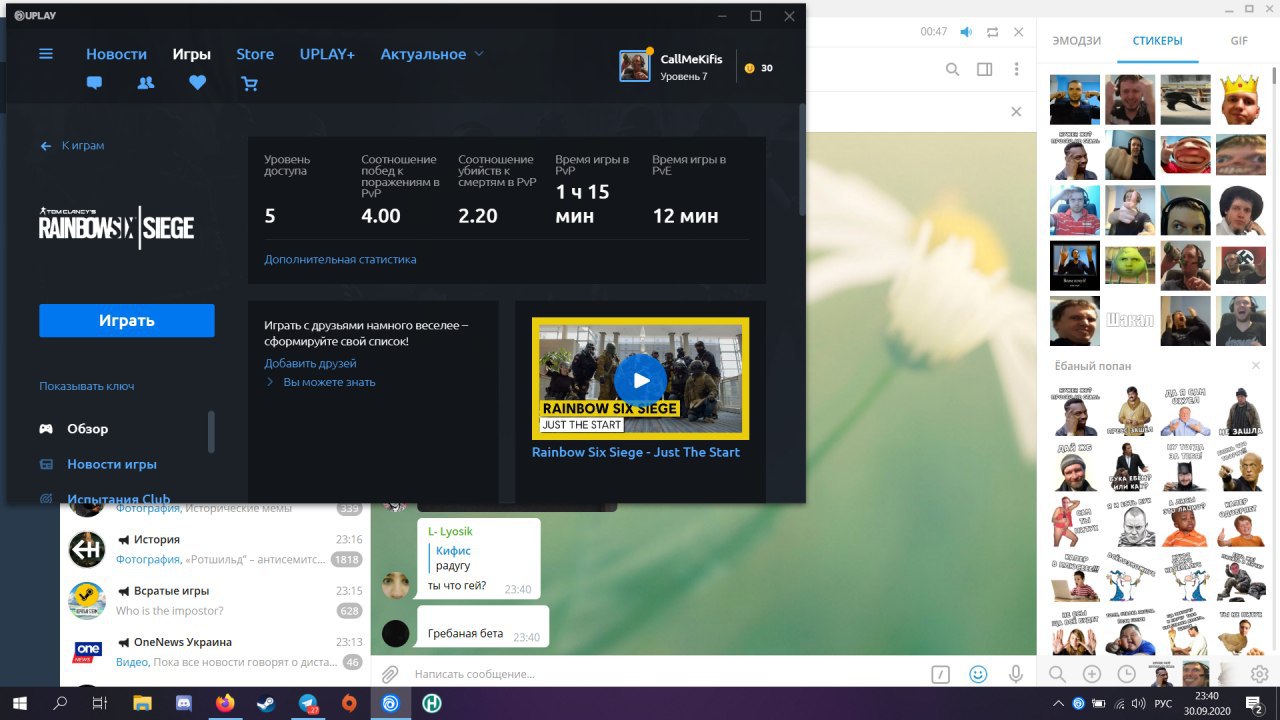Play the Rainbow Six Siege video

point(641,379)
